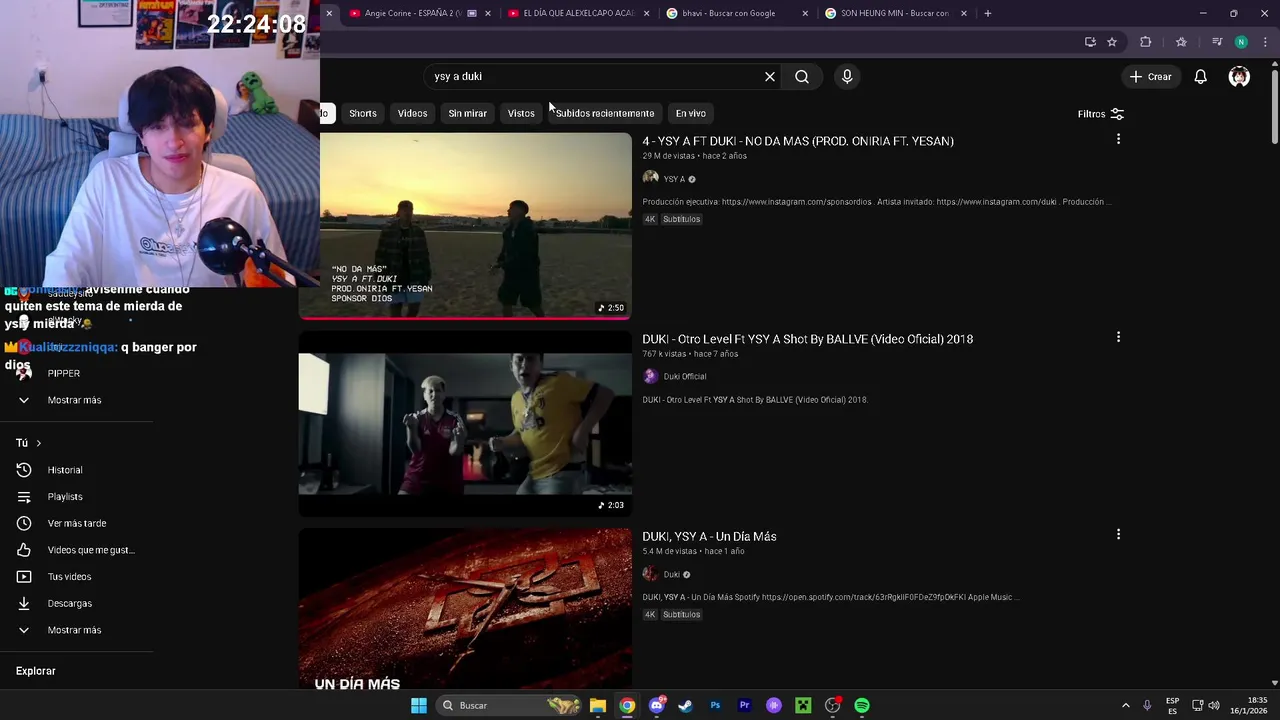
Task: Click the install app icon in address bar
Action: pos(1090,42)
